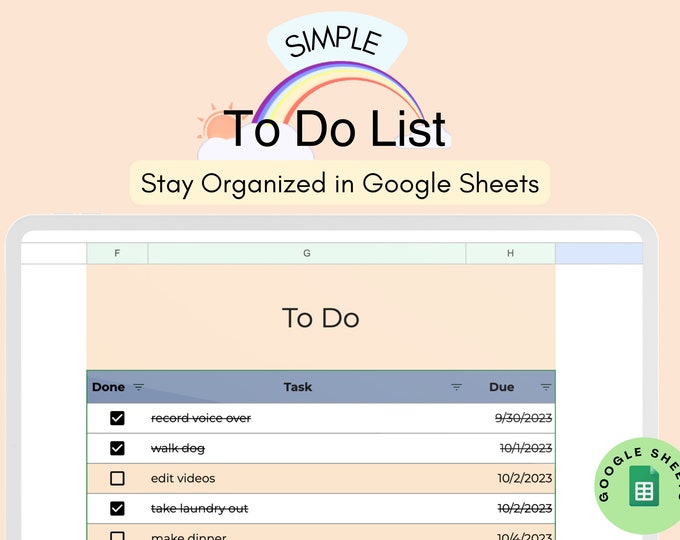This screenshot has height=540, width=680.
Task: Uncheck the 'walk dog' checkbox
Action: (x=117, y=448)
